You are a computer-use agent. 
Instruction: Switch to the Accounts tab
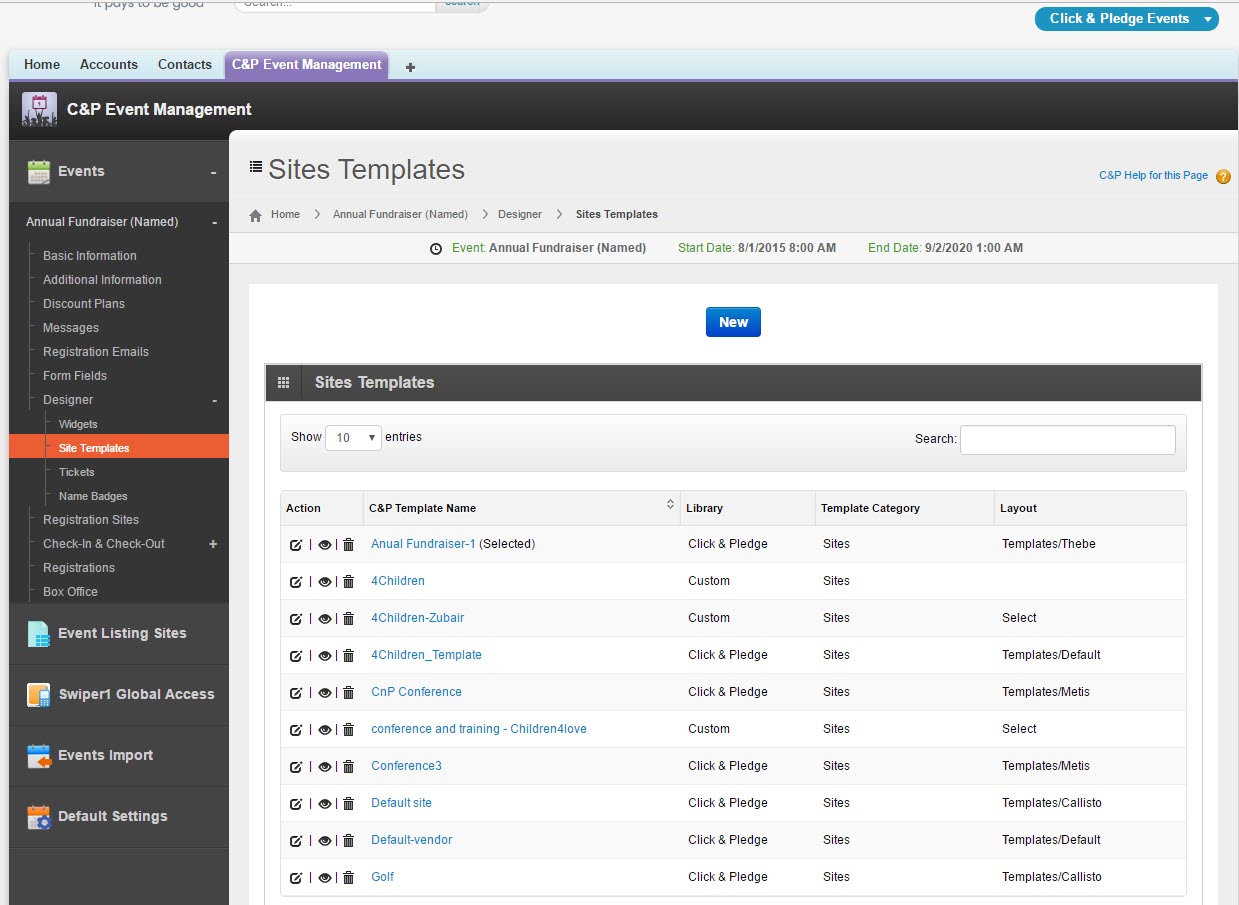pyautogui.click(x=109, y=64)
